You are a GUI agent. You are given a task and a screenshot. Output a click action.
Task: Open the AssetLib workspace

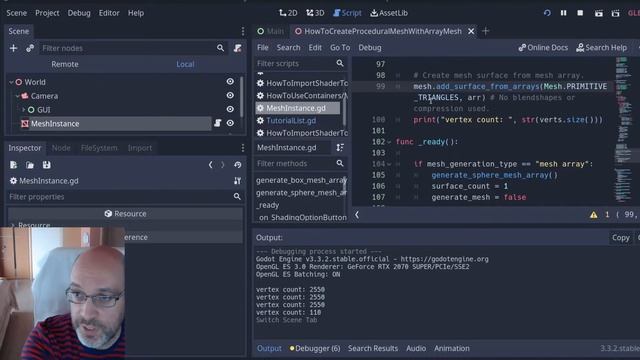click(389, 13)
